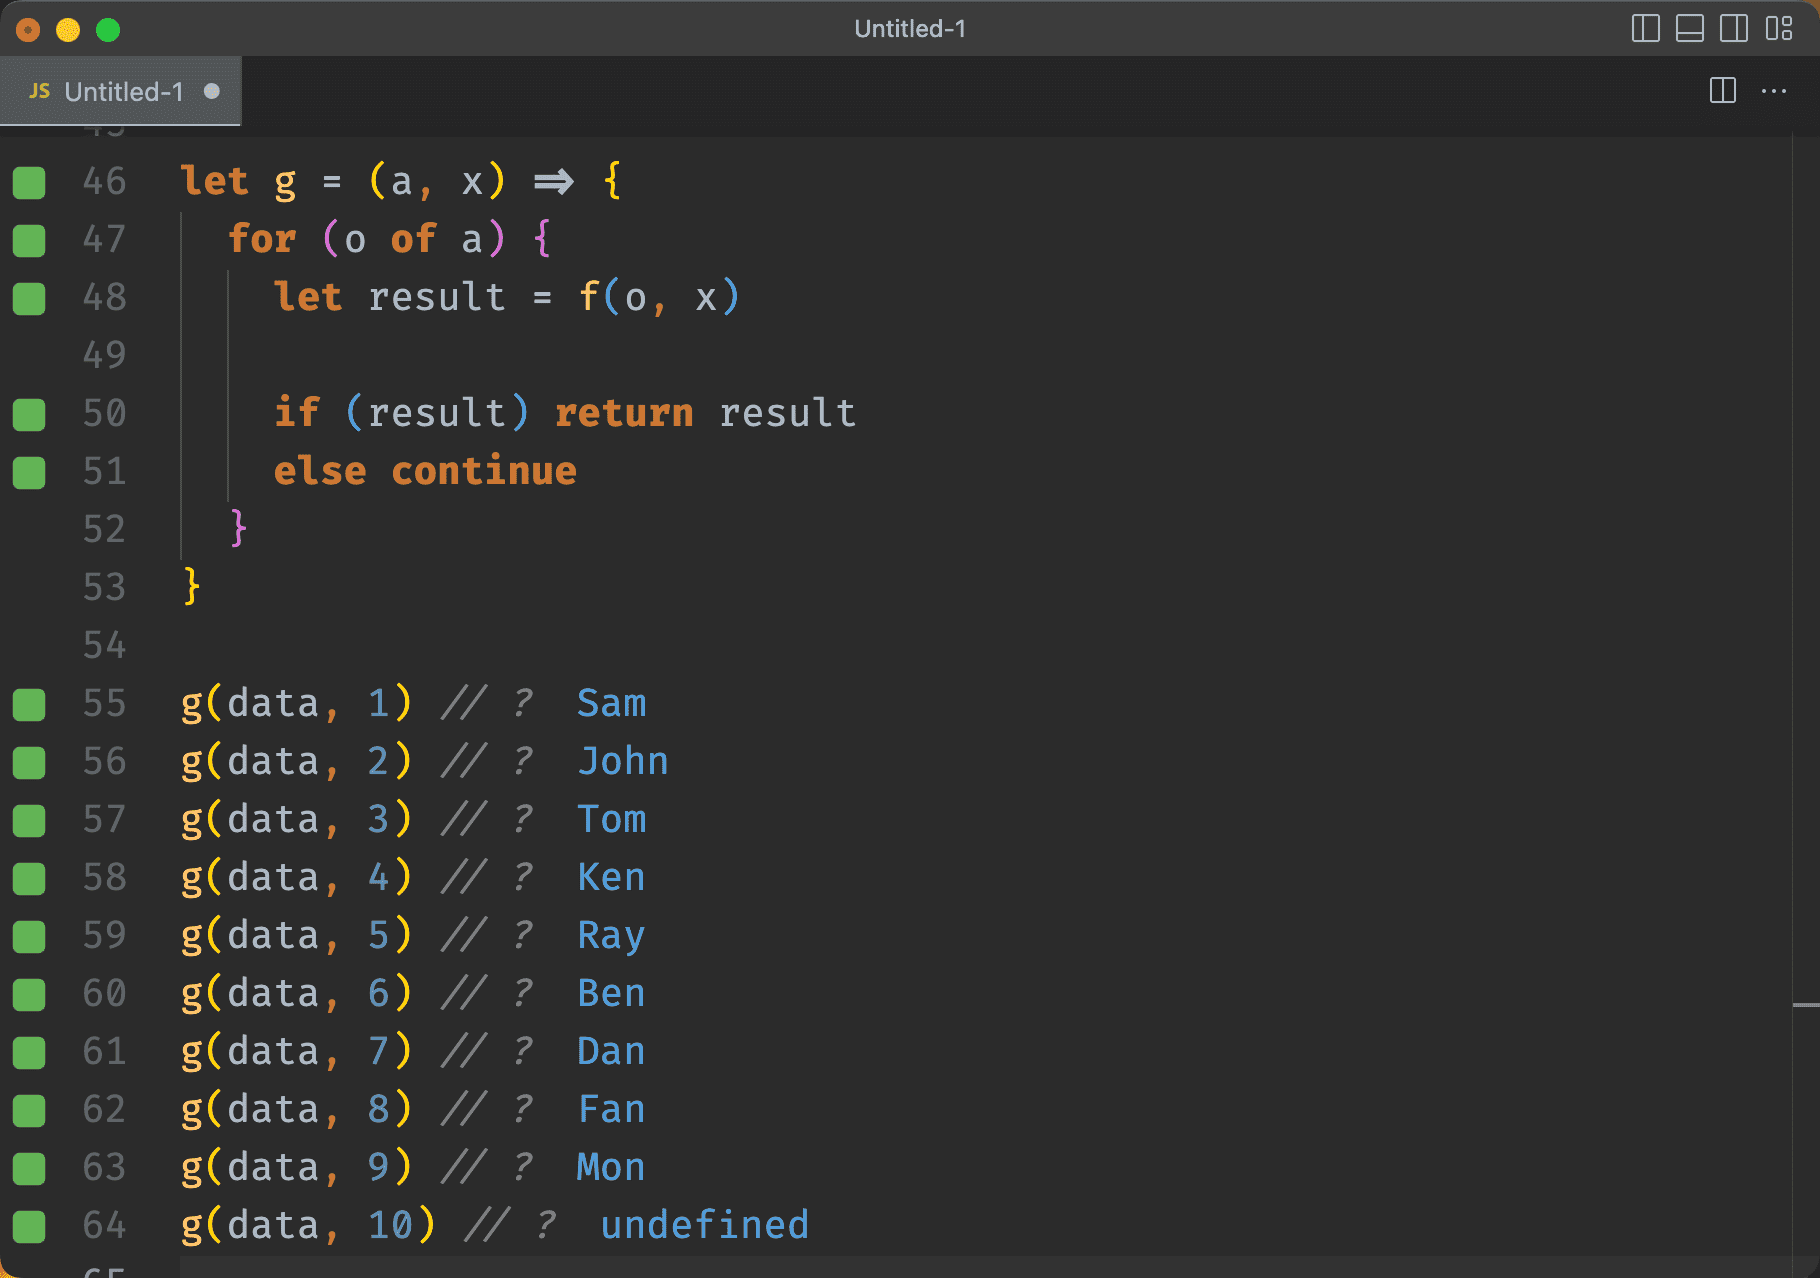Click the green gutter marker on line 50
Viewport: 1820px width, 1278px height.
(29, 415)
